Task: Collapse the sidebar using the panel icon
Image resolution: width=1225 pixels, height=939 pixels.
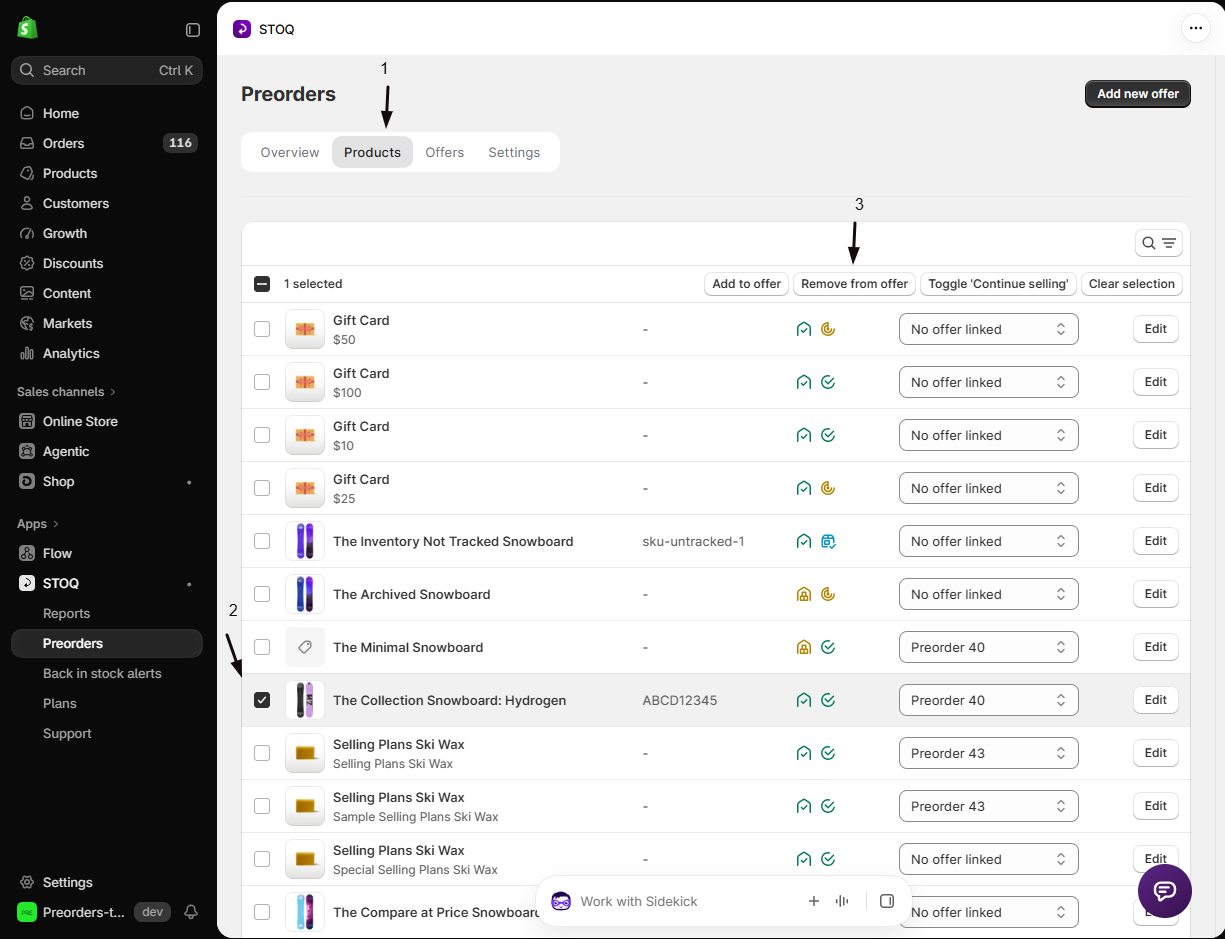Action: point(193,30)
